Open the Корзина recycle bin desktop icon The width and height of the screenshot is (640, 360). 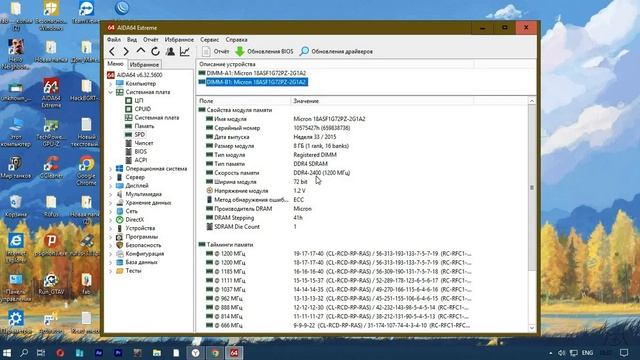point(16,206)
